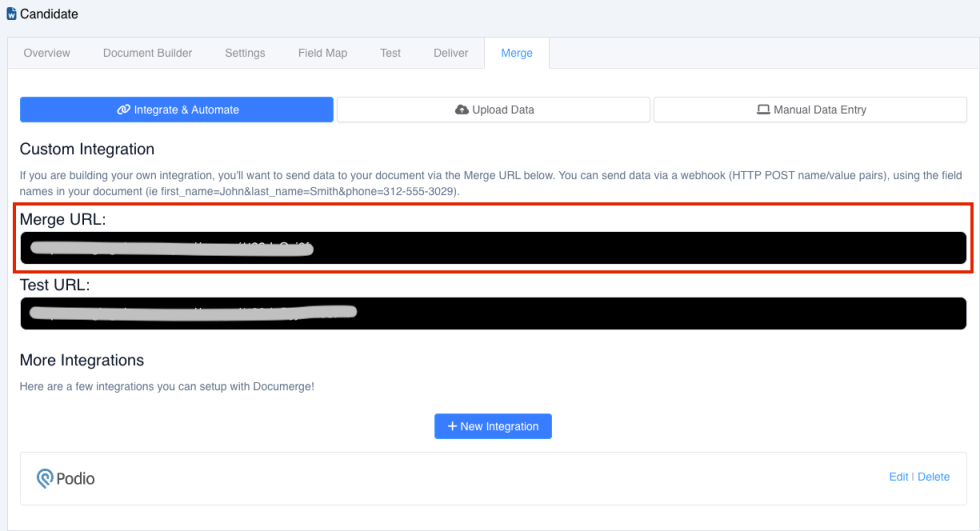The image size is (980, 531).
Task: Click the Podio logo icon
Action: (44, 479)
